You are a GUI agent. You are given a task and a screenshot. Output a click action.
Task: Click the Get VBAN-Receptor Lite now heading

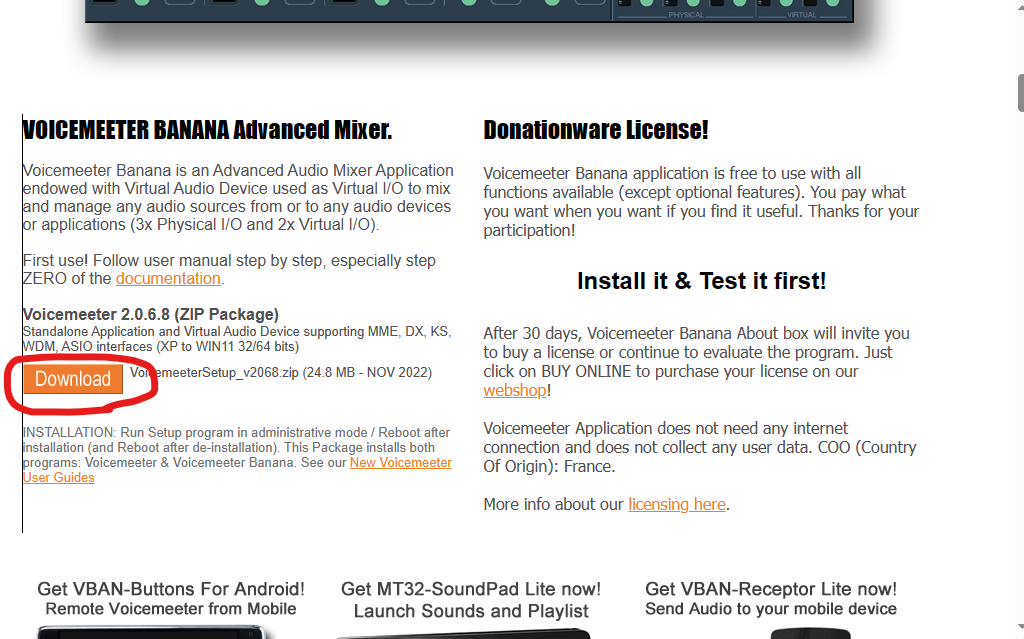click(x=771, y=589)
